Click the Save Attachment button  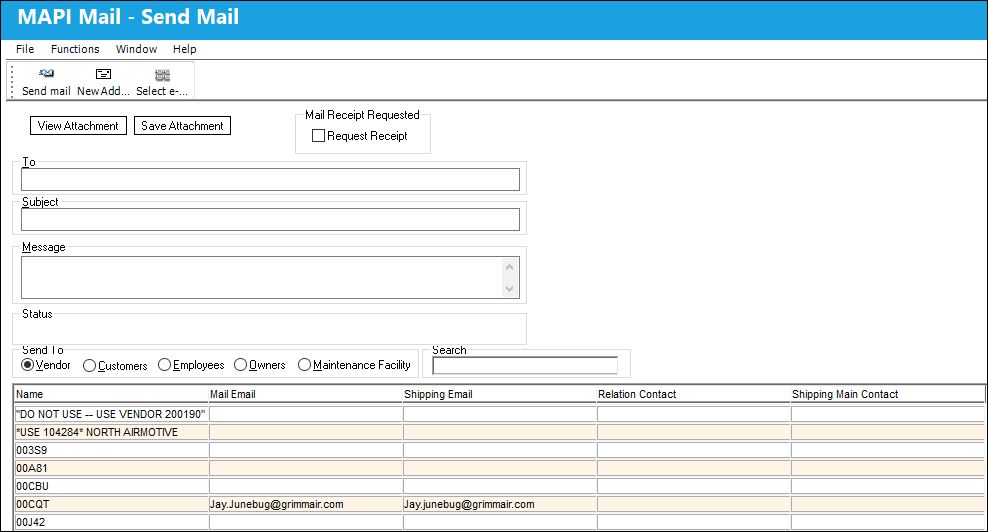(182, 125)
